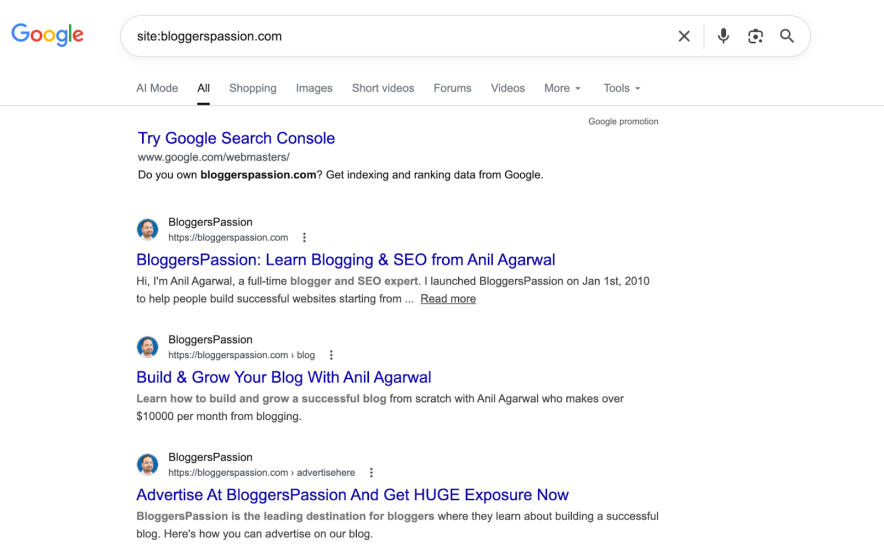Open three-dot menu for advertisehere result
The height and width of the screenshot is (547, 884).
pos(371,473)
